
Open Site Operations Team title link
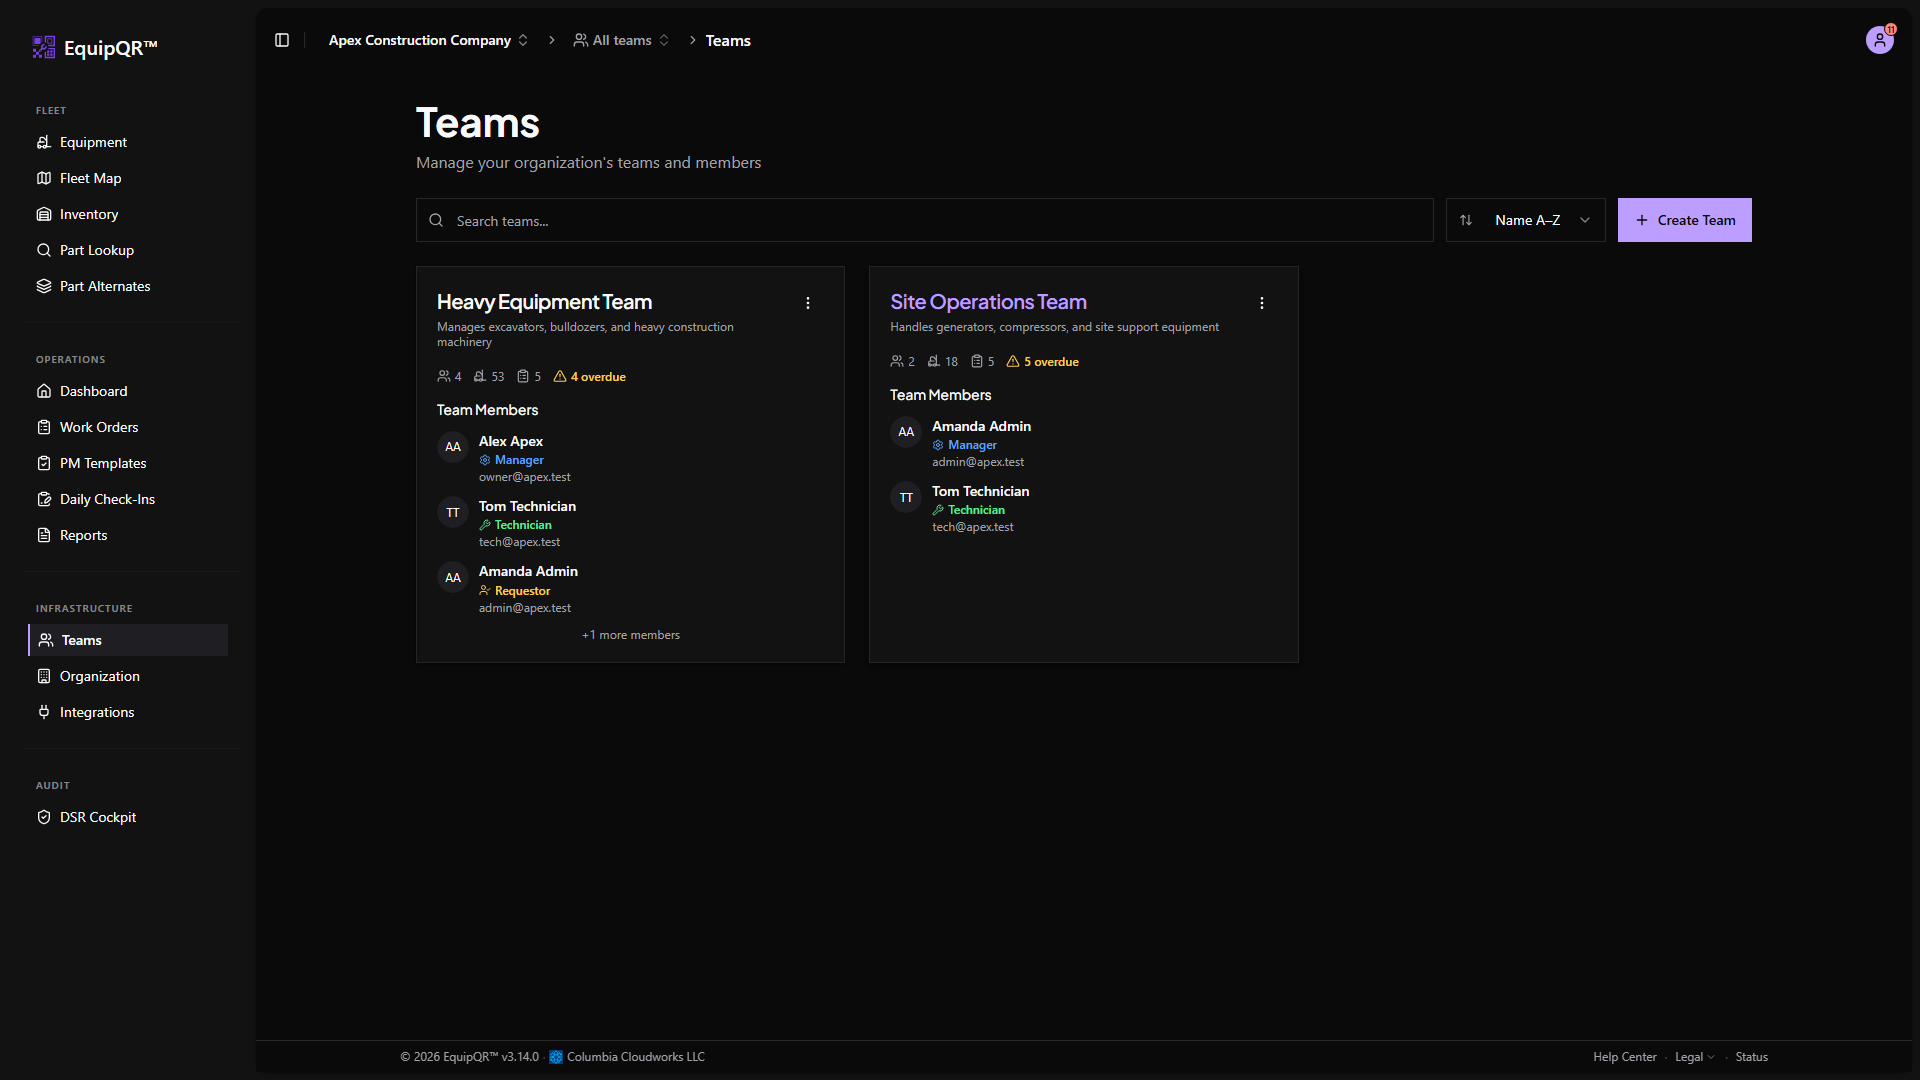(x=988, y=302)
